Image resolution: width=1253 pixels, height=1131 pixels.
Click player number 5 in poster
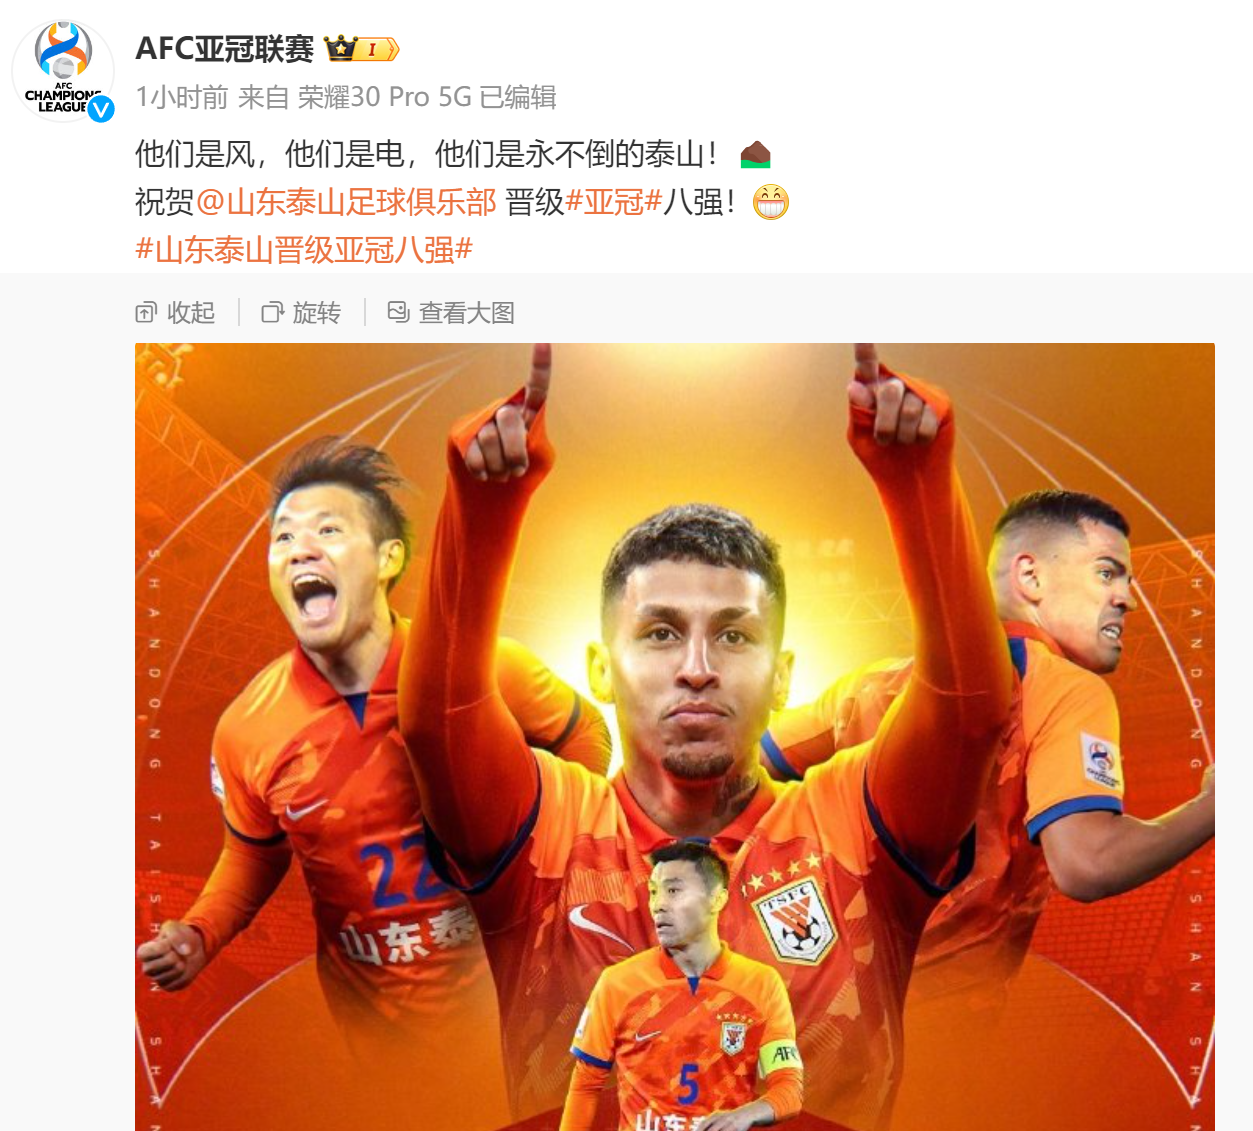tap(688, 1084)
